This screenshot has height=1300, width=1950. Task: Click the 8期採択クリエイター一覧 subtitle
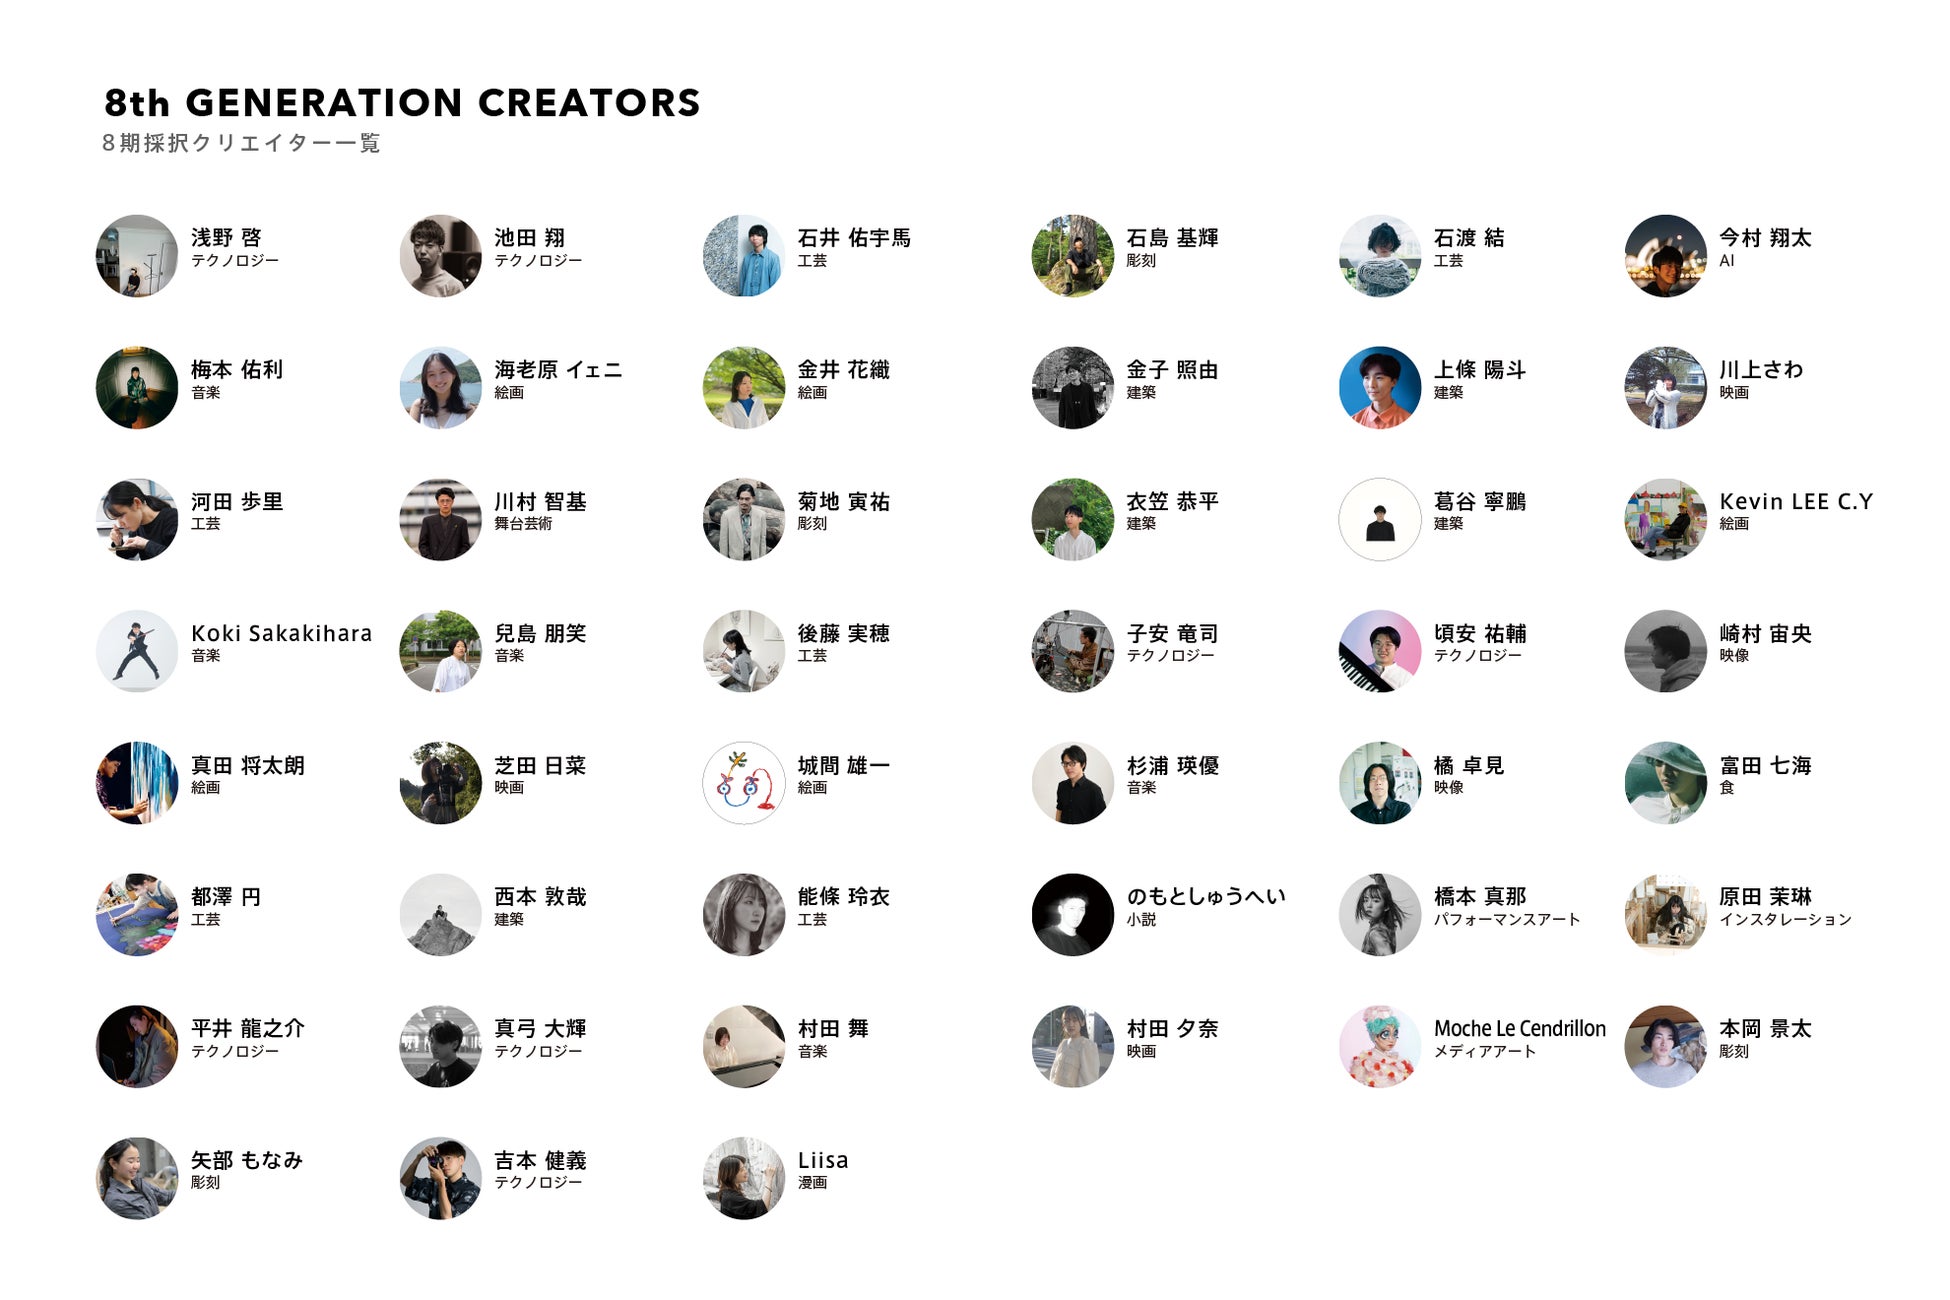241,144
